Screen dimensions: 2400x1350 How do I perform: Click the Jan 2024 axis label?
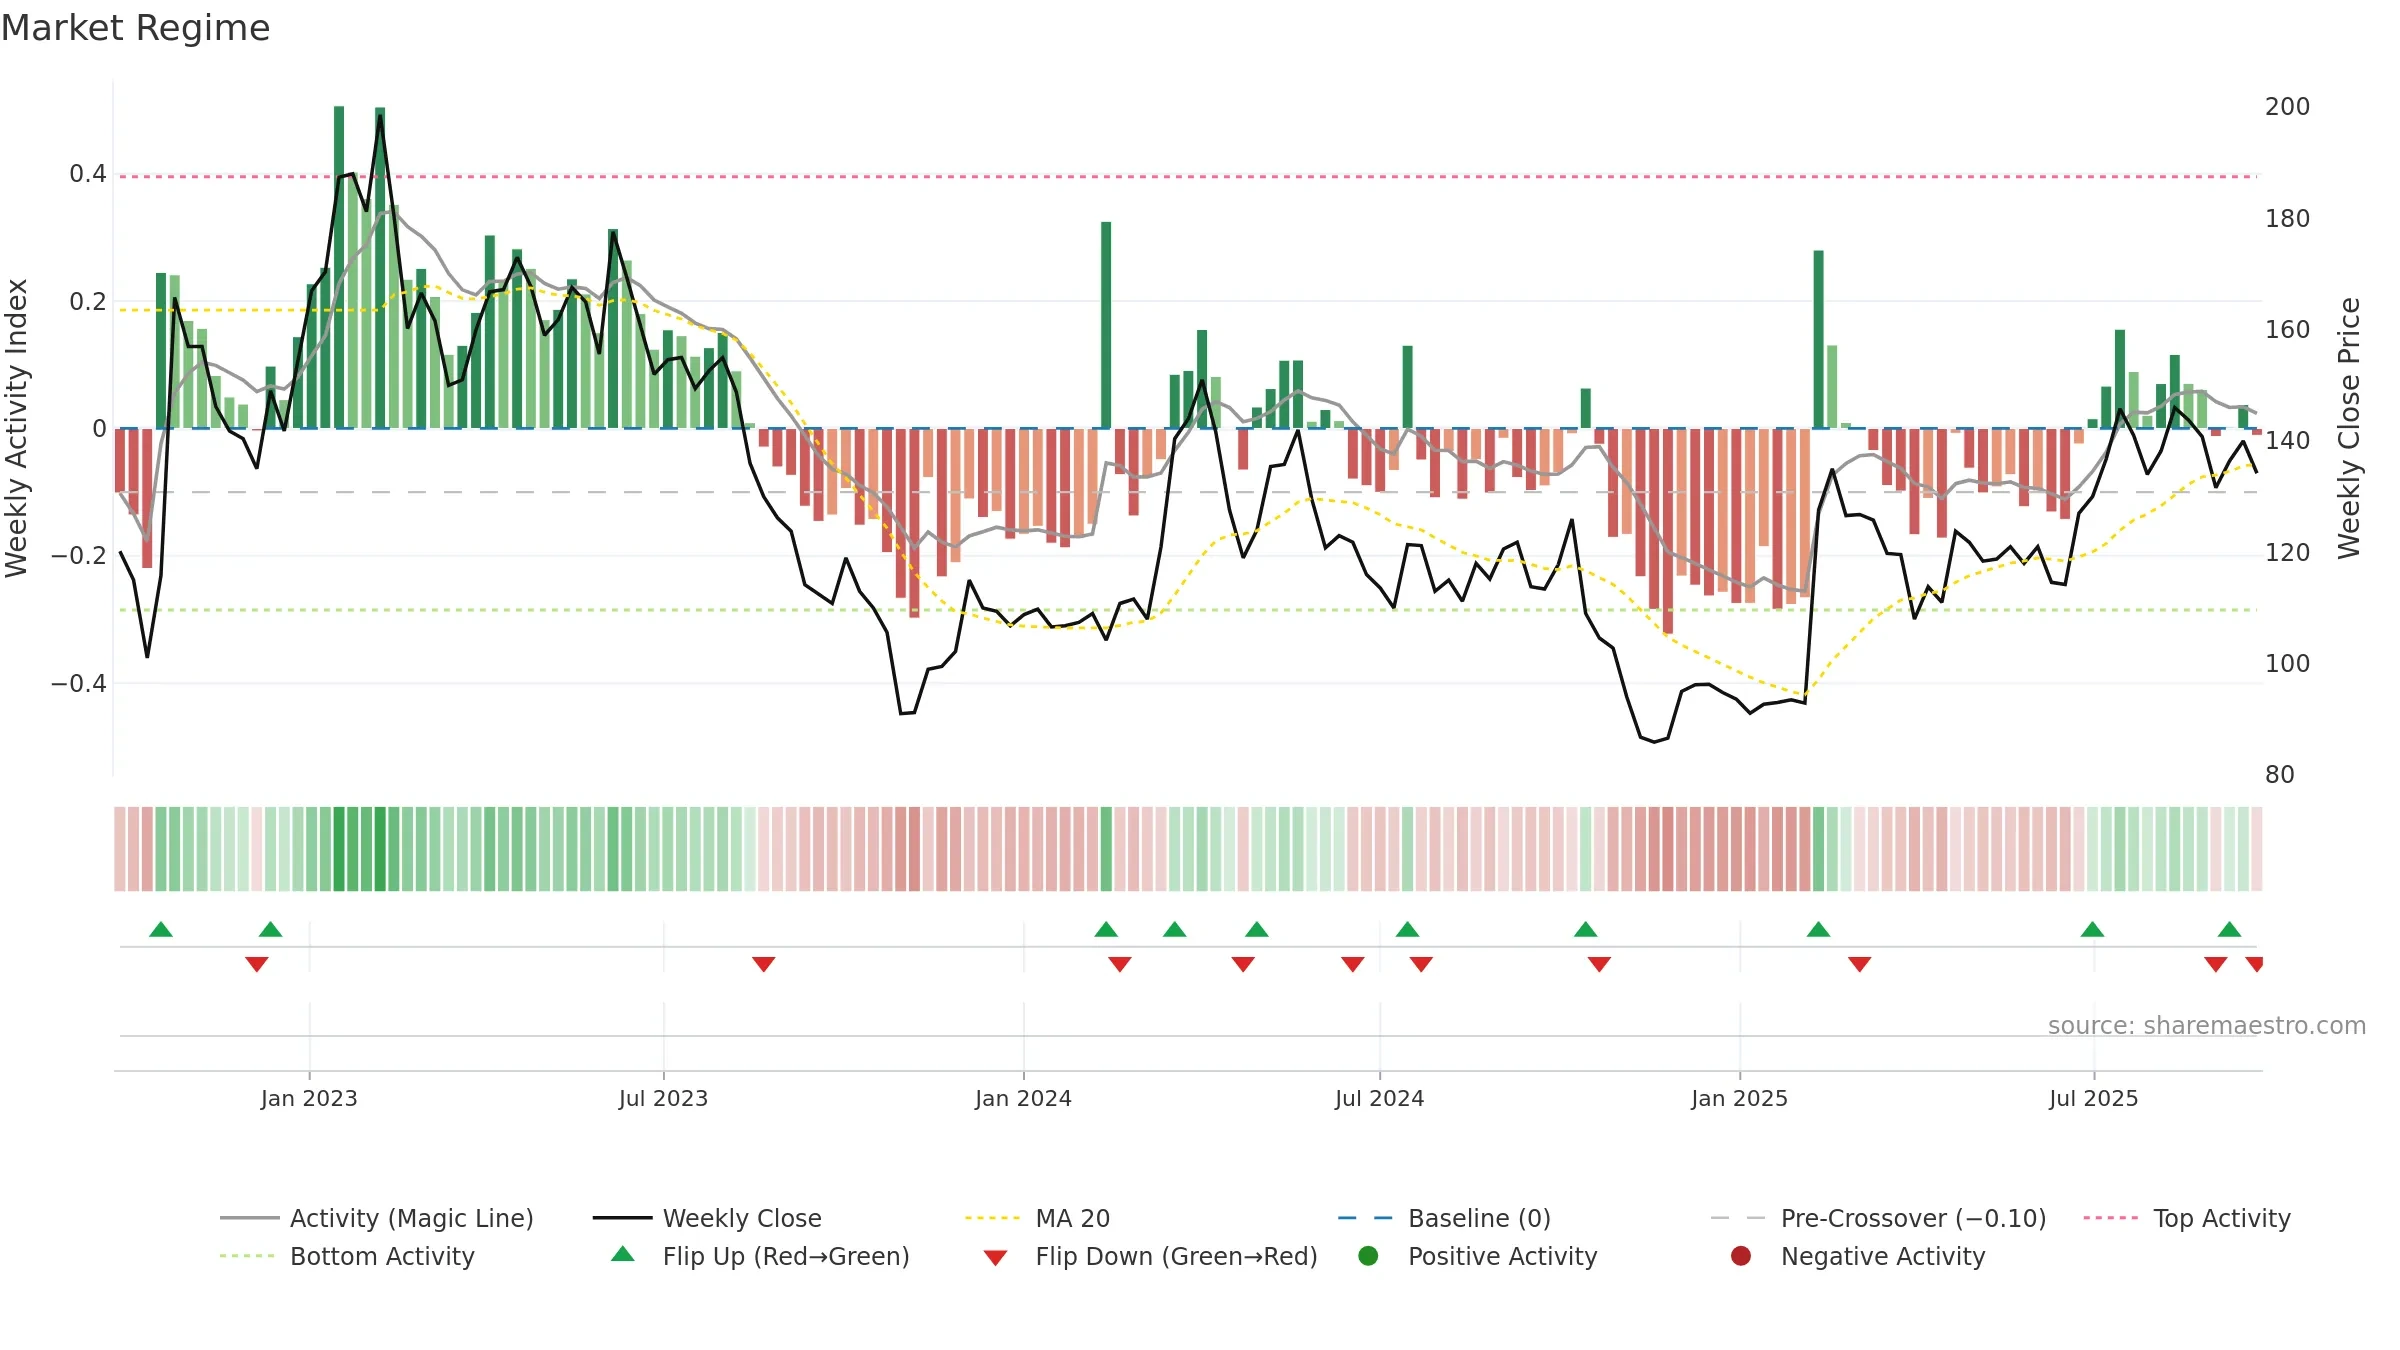[x=1023, y=1098]
